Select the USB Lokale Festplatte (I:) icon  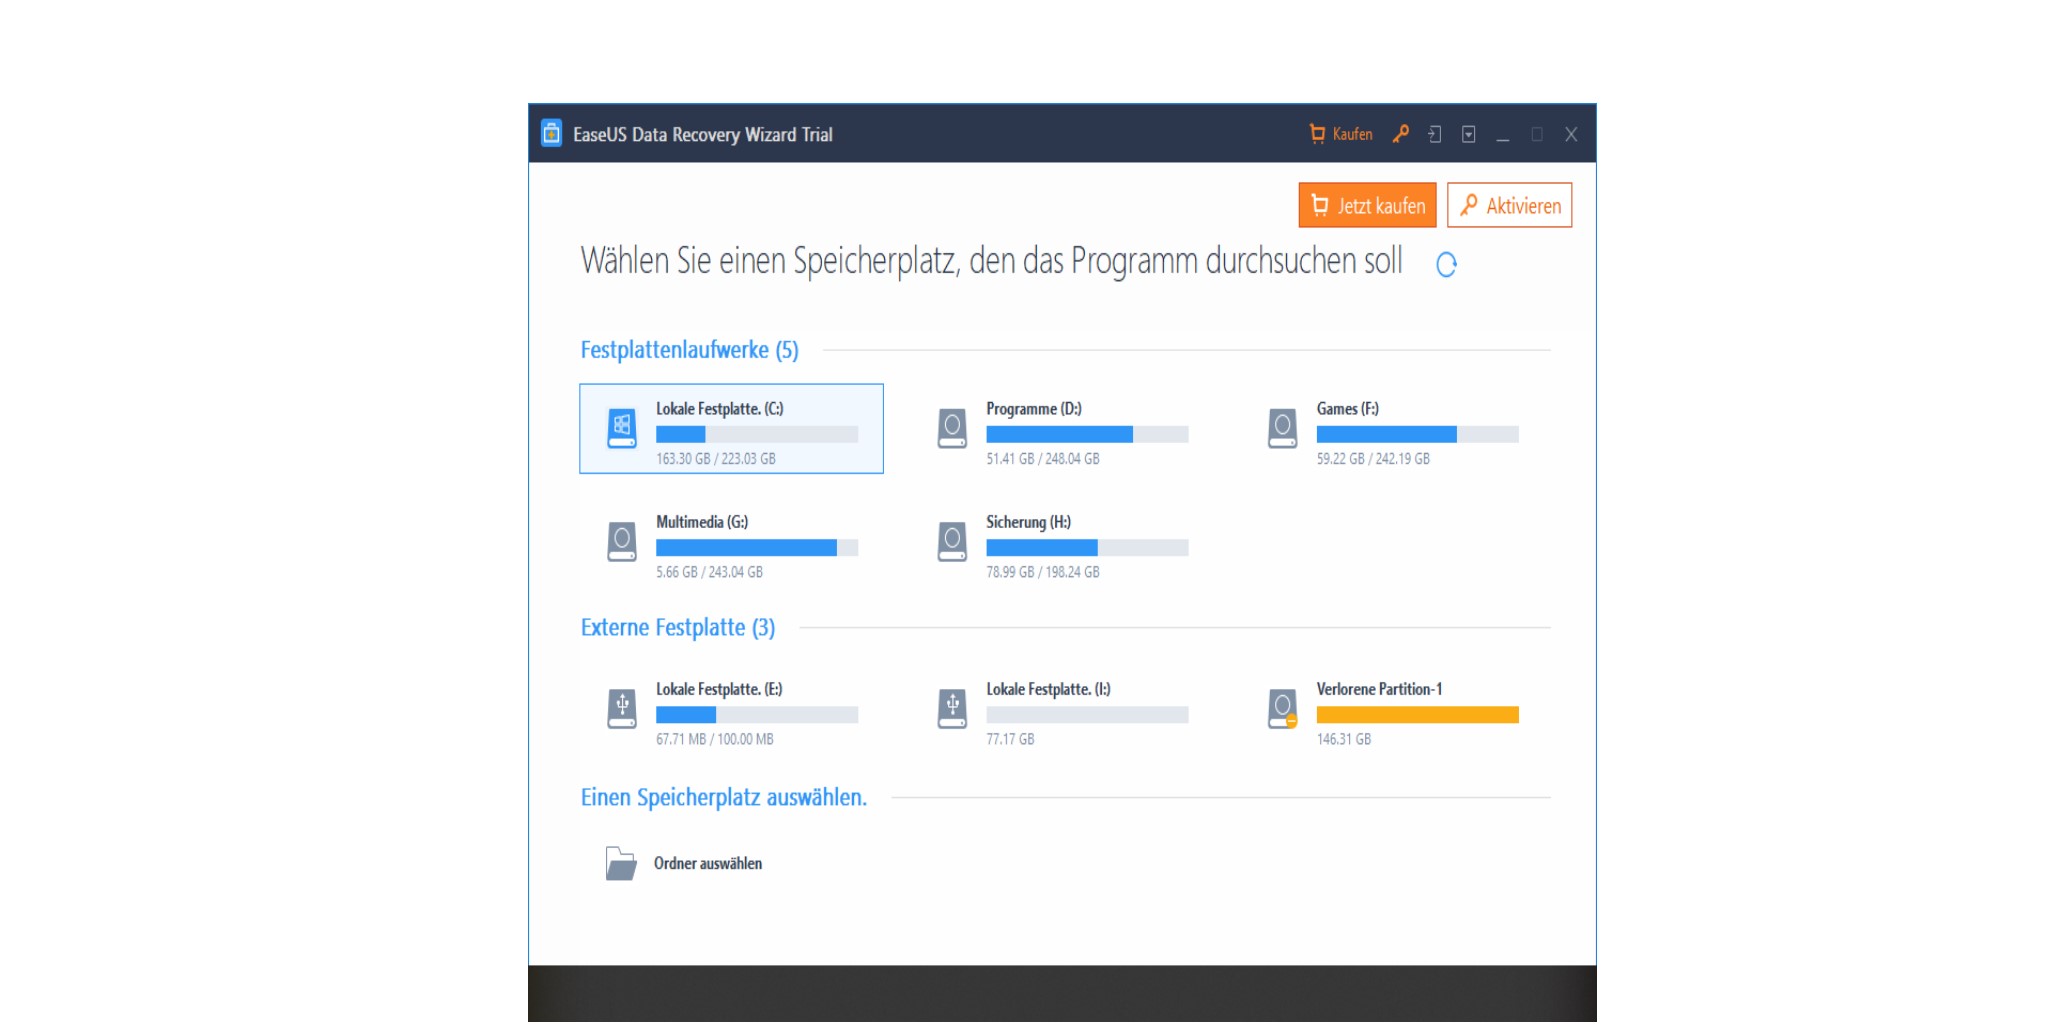pyautogui.click(x=952, y=708)
